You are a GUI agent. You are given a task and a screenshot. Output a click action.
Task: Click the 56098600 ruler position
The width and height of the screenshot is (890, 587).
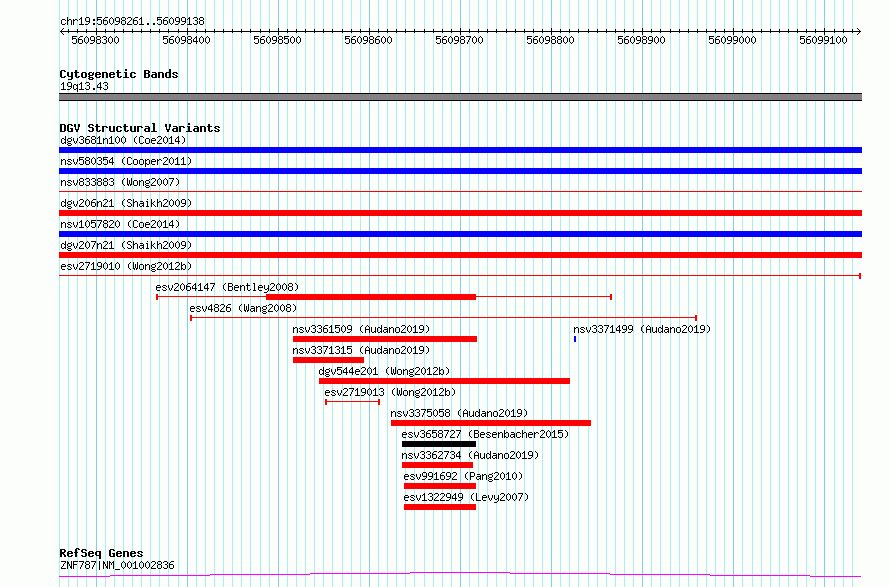pyautogui.click(x=368, y=40)
